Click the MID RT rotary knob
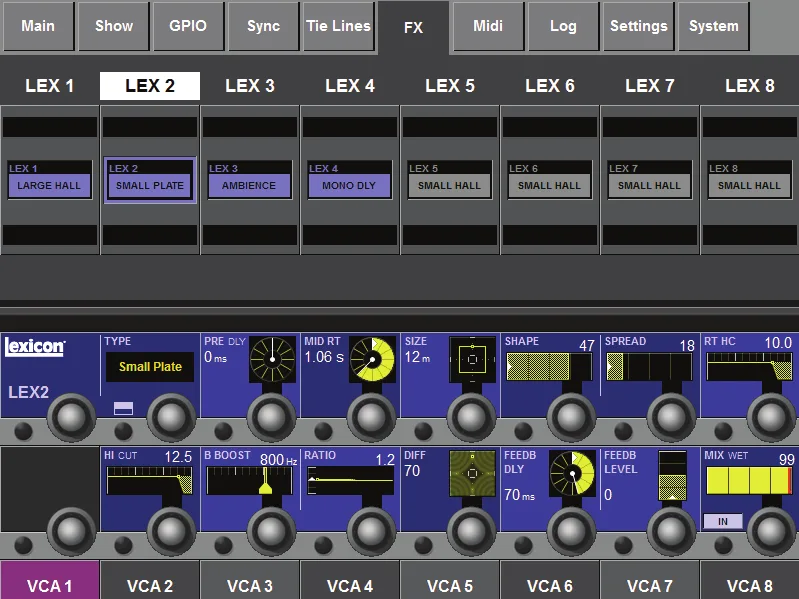799x599 pixels. (371, 417)
